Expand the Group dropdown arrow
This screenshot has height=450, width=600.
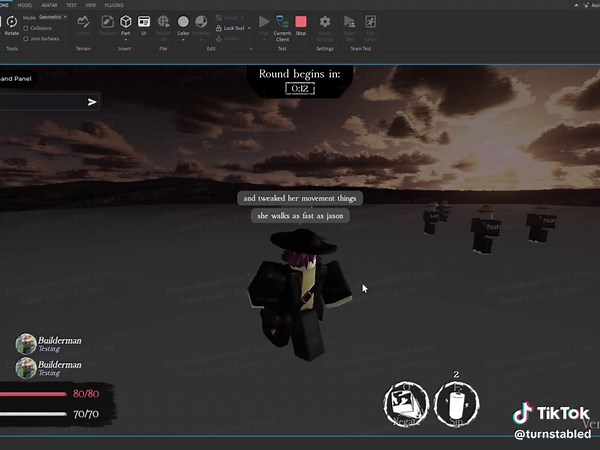pos(243,18)
